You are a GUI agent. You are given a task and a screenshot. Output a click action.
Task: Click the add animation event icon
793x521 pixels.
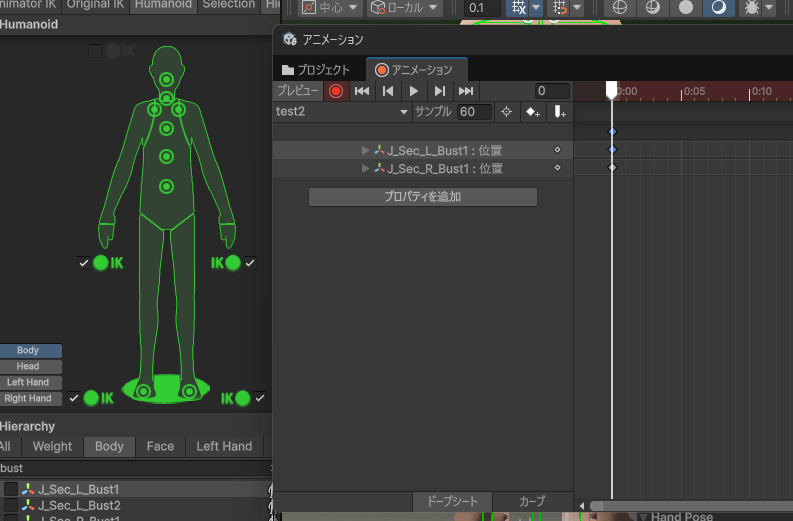[560, 112]
